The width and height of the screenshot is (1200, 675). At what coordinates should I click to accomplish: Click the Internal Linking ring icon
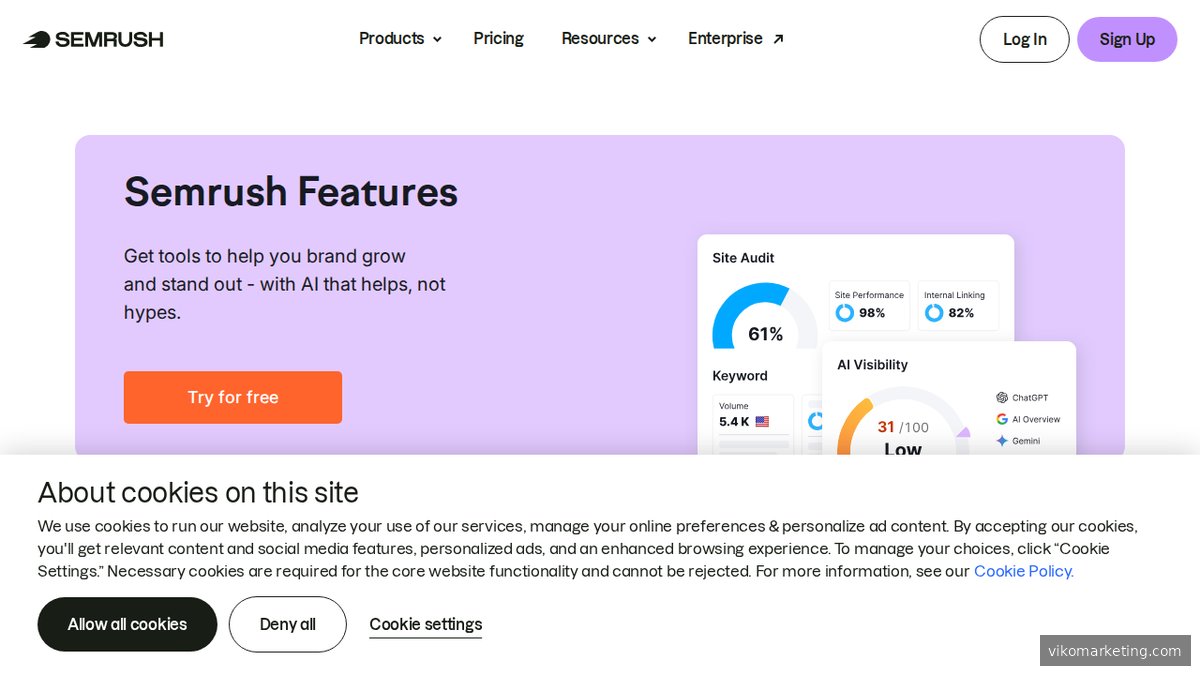click(932, 311)
